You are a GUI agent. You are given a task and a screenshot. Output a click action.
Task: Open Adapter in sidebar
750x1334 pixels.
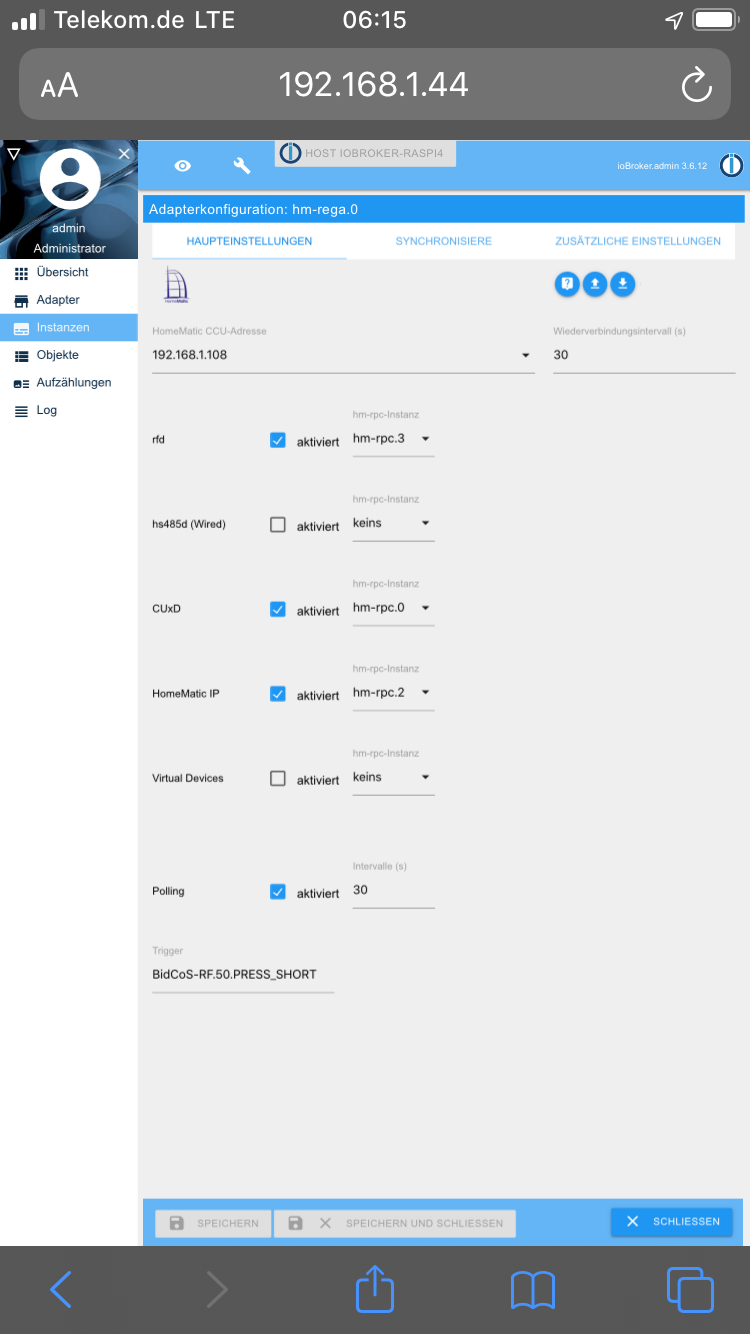tap(69, 300)
